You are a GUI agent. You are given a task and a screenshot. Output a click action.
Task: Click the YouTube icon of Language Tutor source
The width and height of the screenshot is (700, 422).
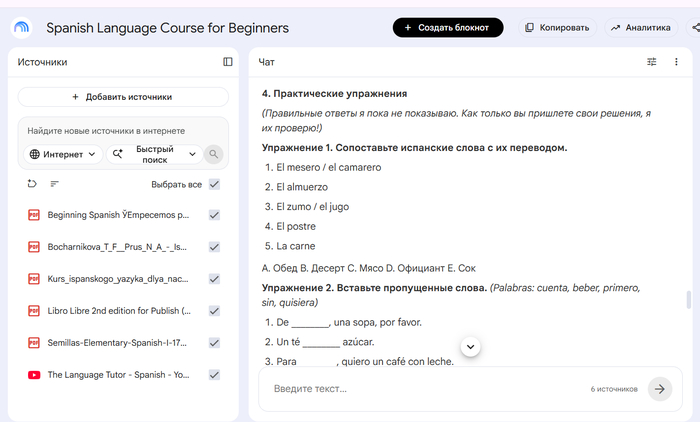(x=34, y=375)
